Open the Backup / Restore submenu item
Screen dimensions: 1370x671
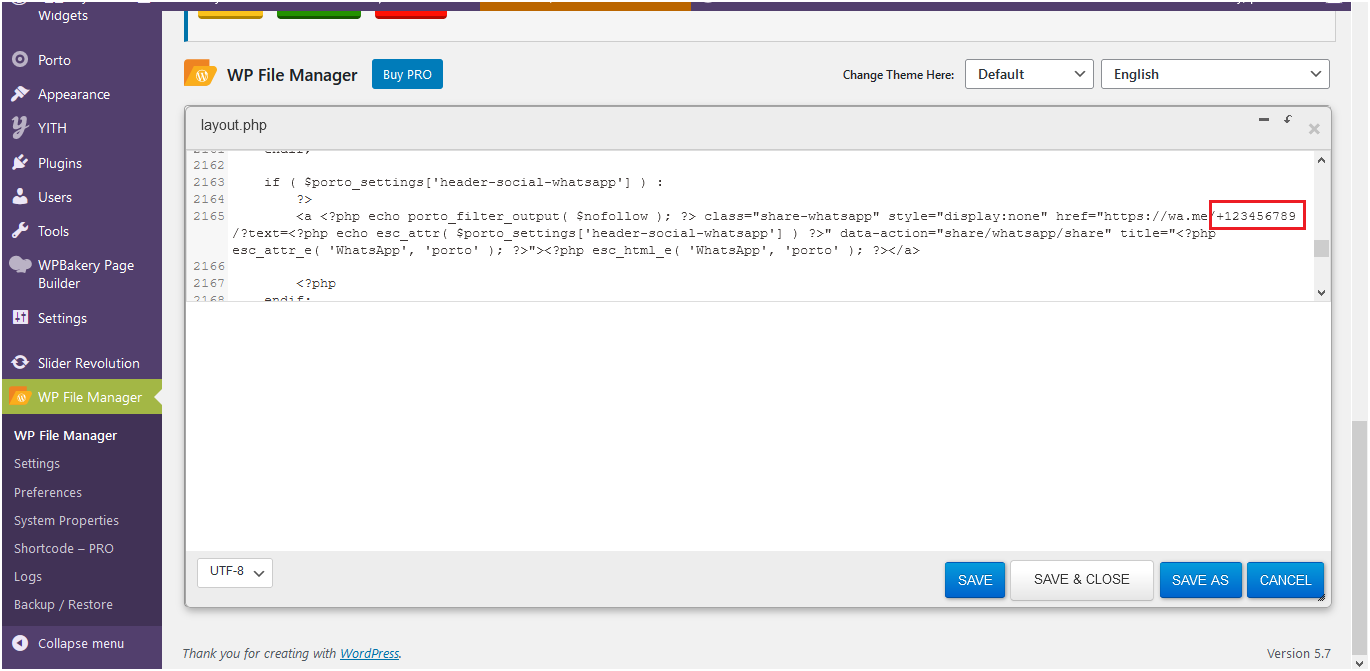(x=63, y=604)
